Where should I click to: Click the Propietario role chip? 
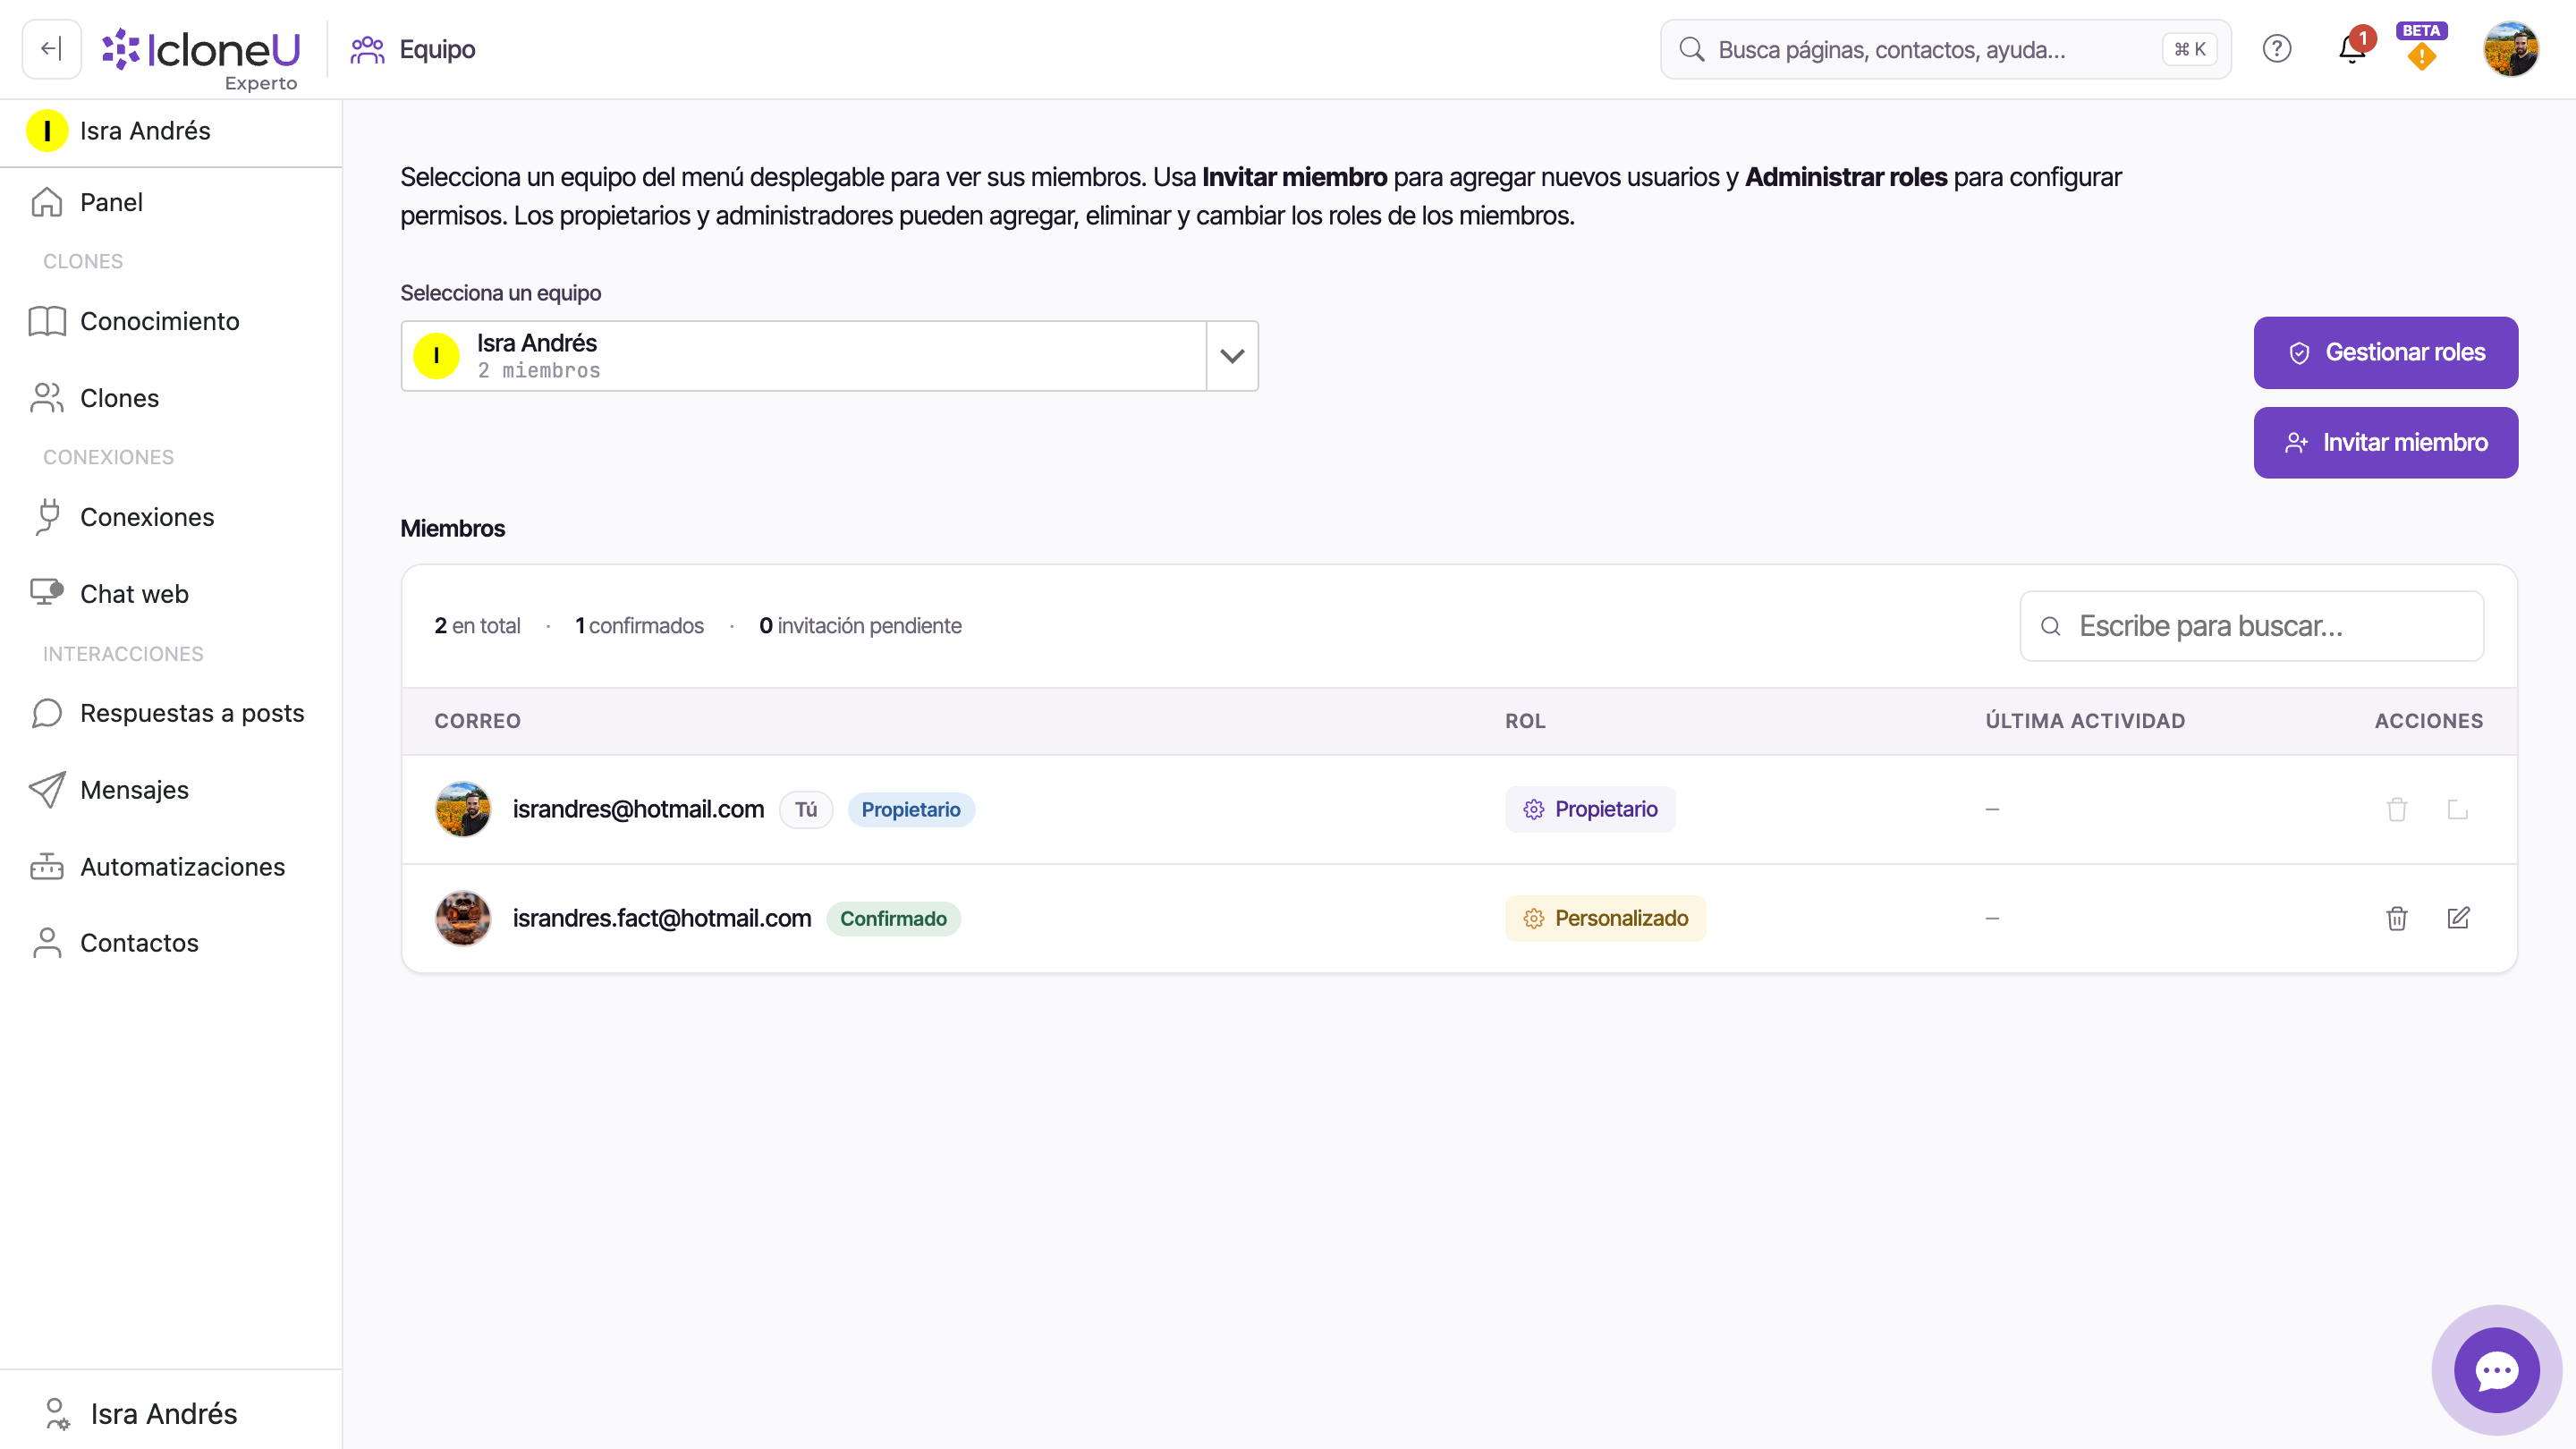coord(1590,809)
